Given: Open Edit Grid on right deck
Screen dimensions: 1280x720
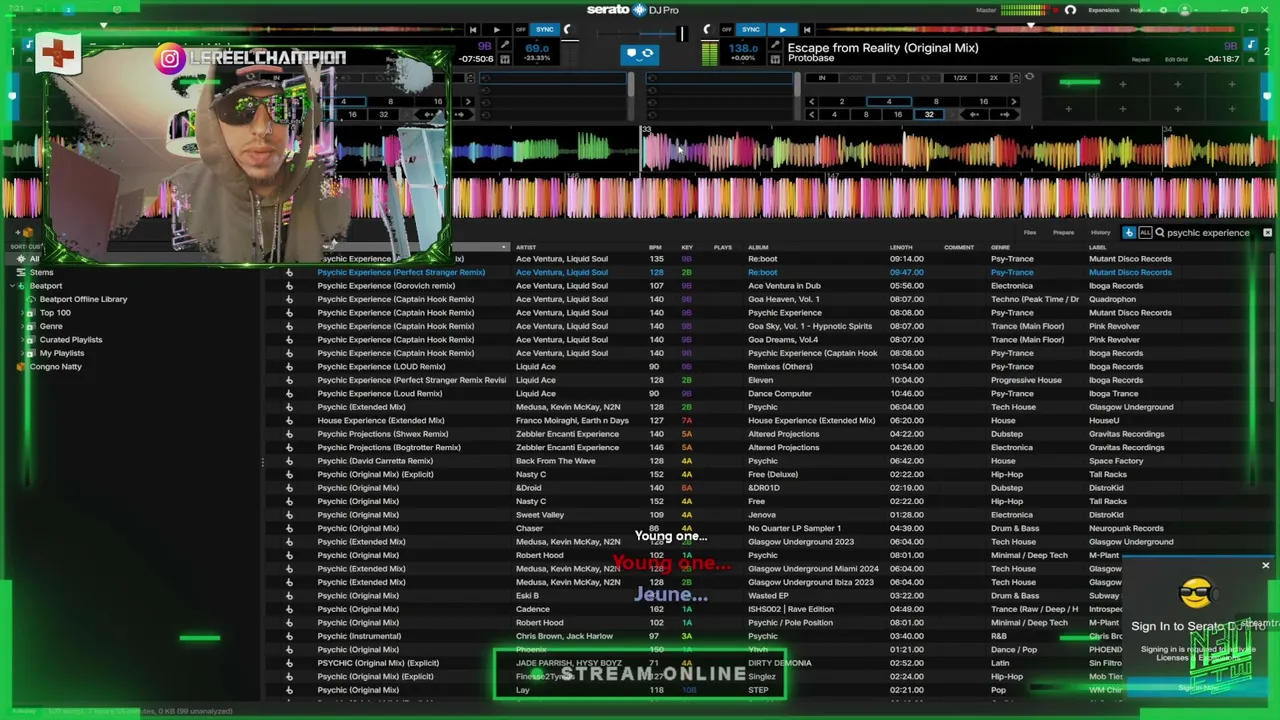Looking at the screenshot, I should [1176, 59].
